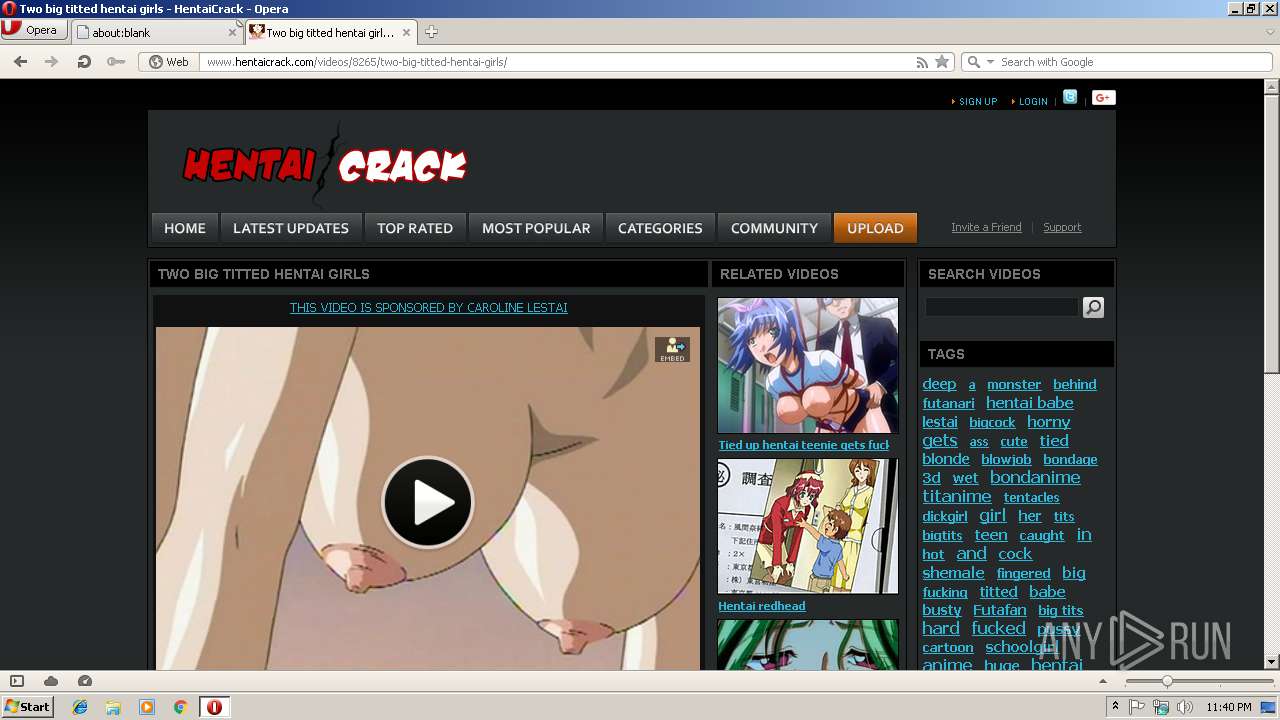The height and width of the screenshot is (720, 1280).
Task: Open Windows Media Player from taskbar
Action: point(147,707)
